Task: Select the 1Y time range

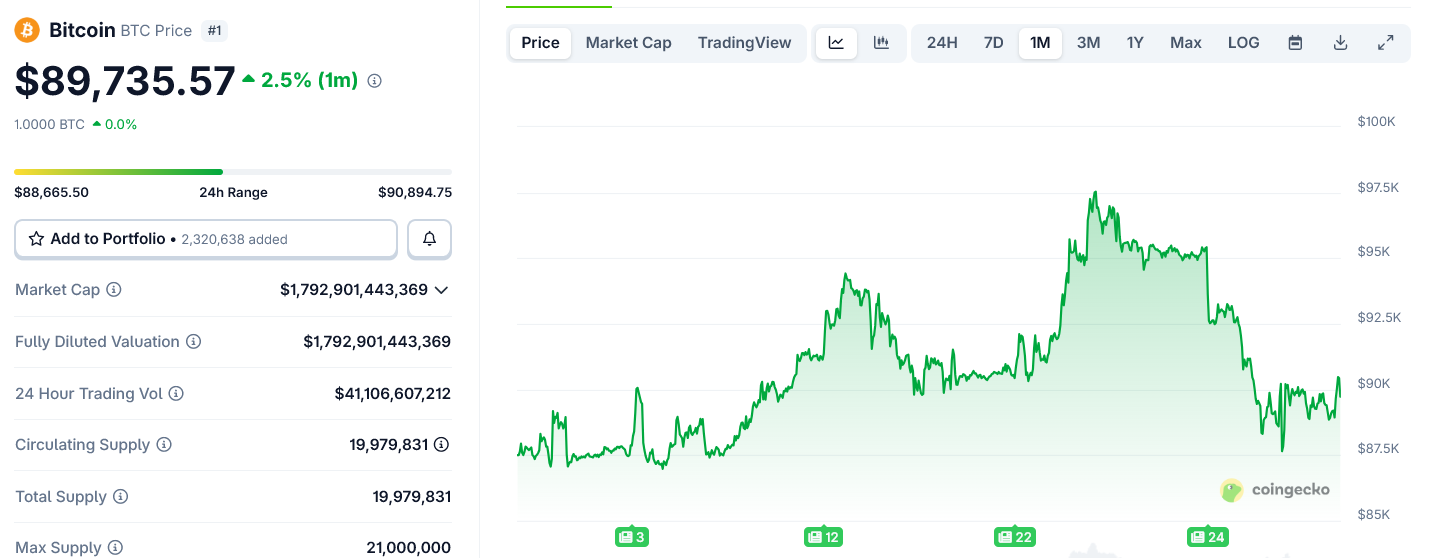Action: click(x=1135, y=43)
